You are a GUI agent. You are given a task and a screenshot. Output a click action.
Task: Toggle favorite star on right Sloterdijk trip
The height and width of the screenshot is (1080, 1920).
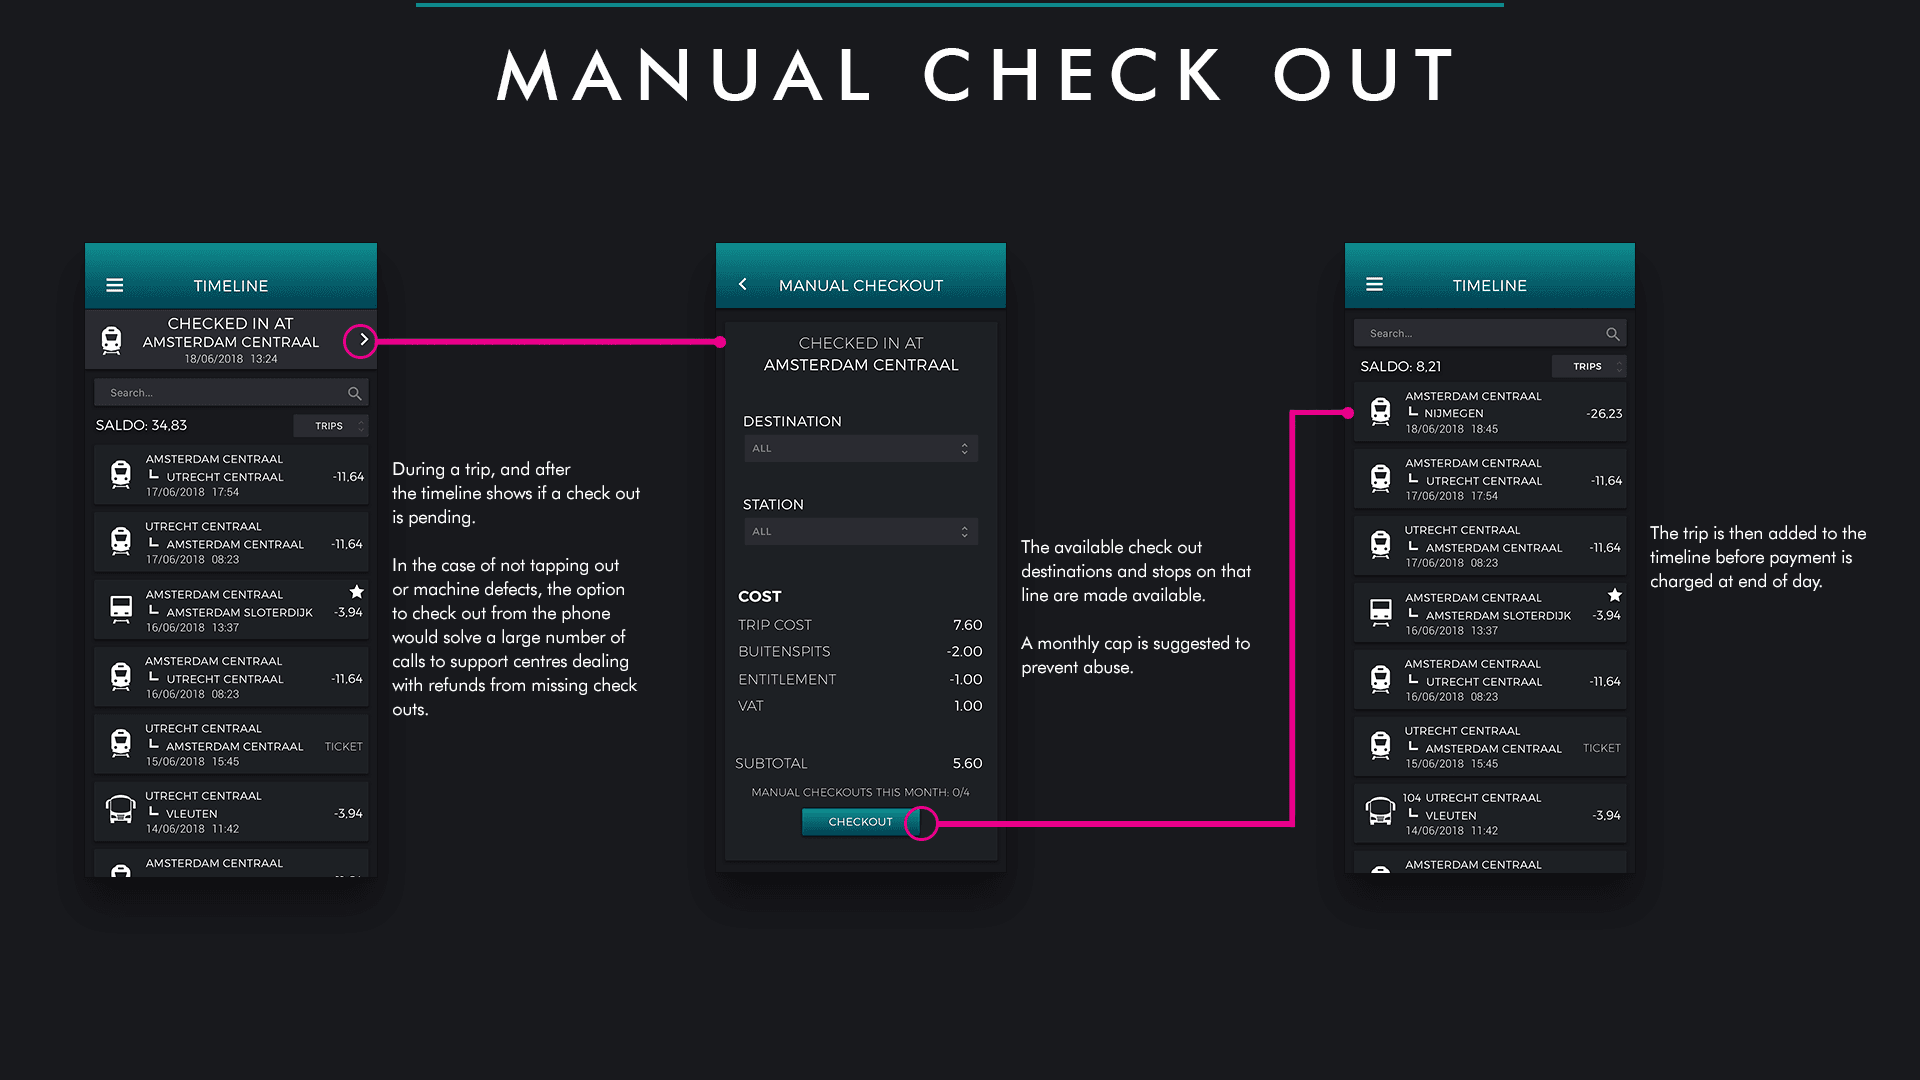point(1614,595)
